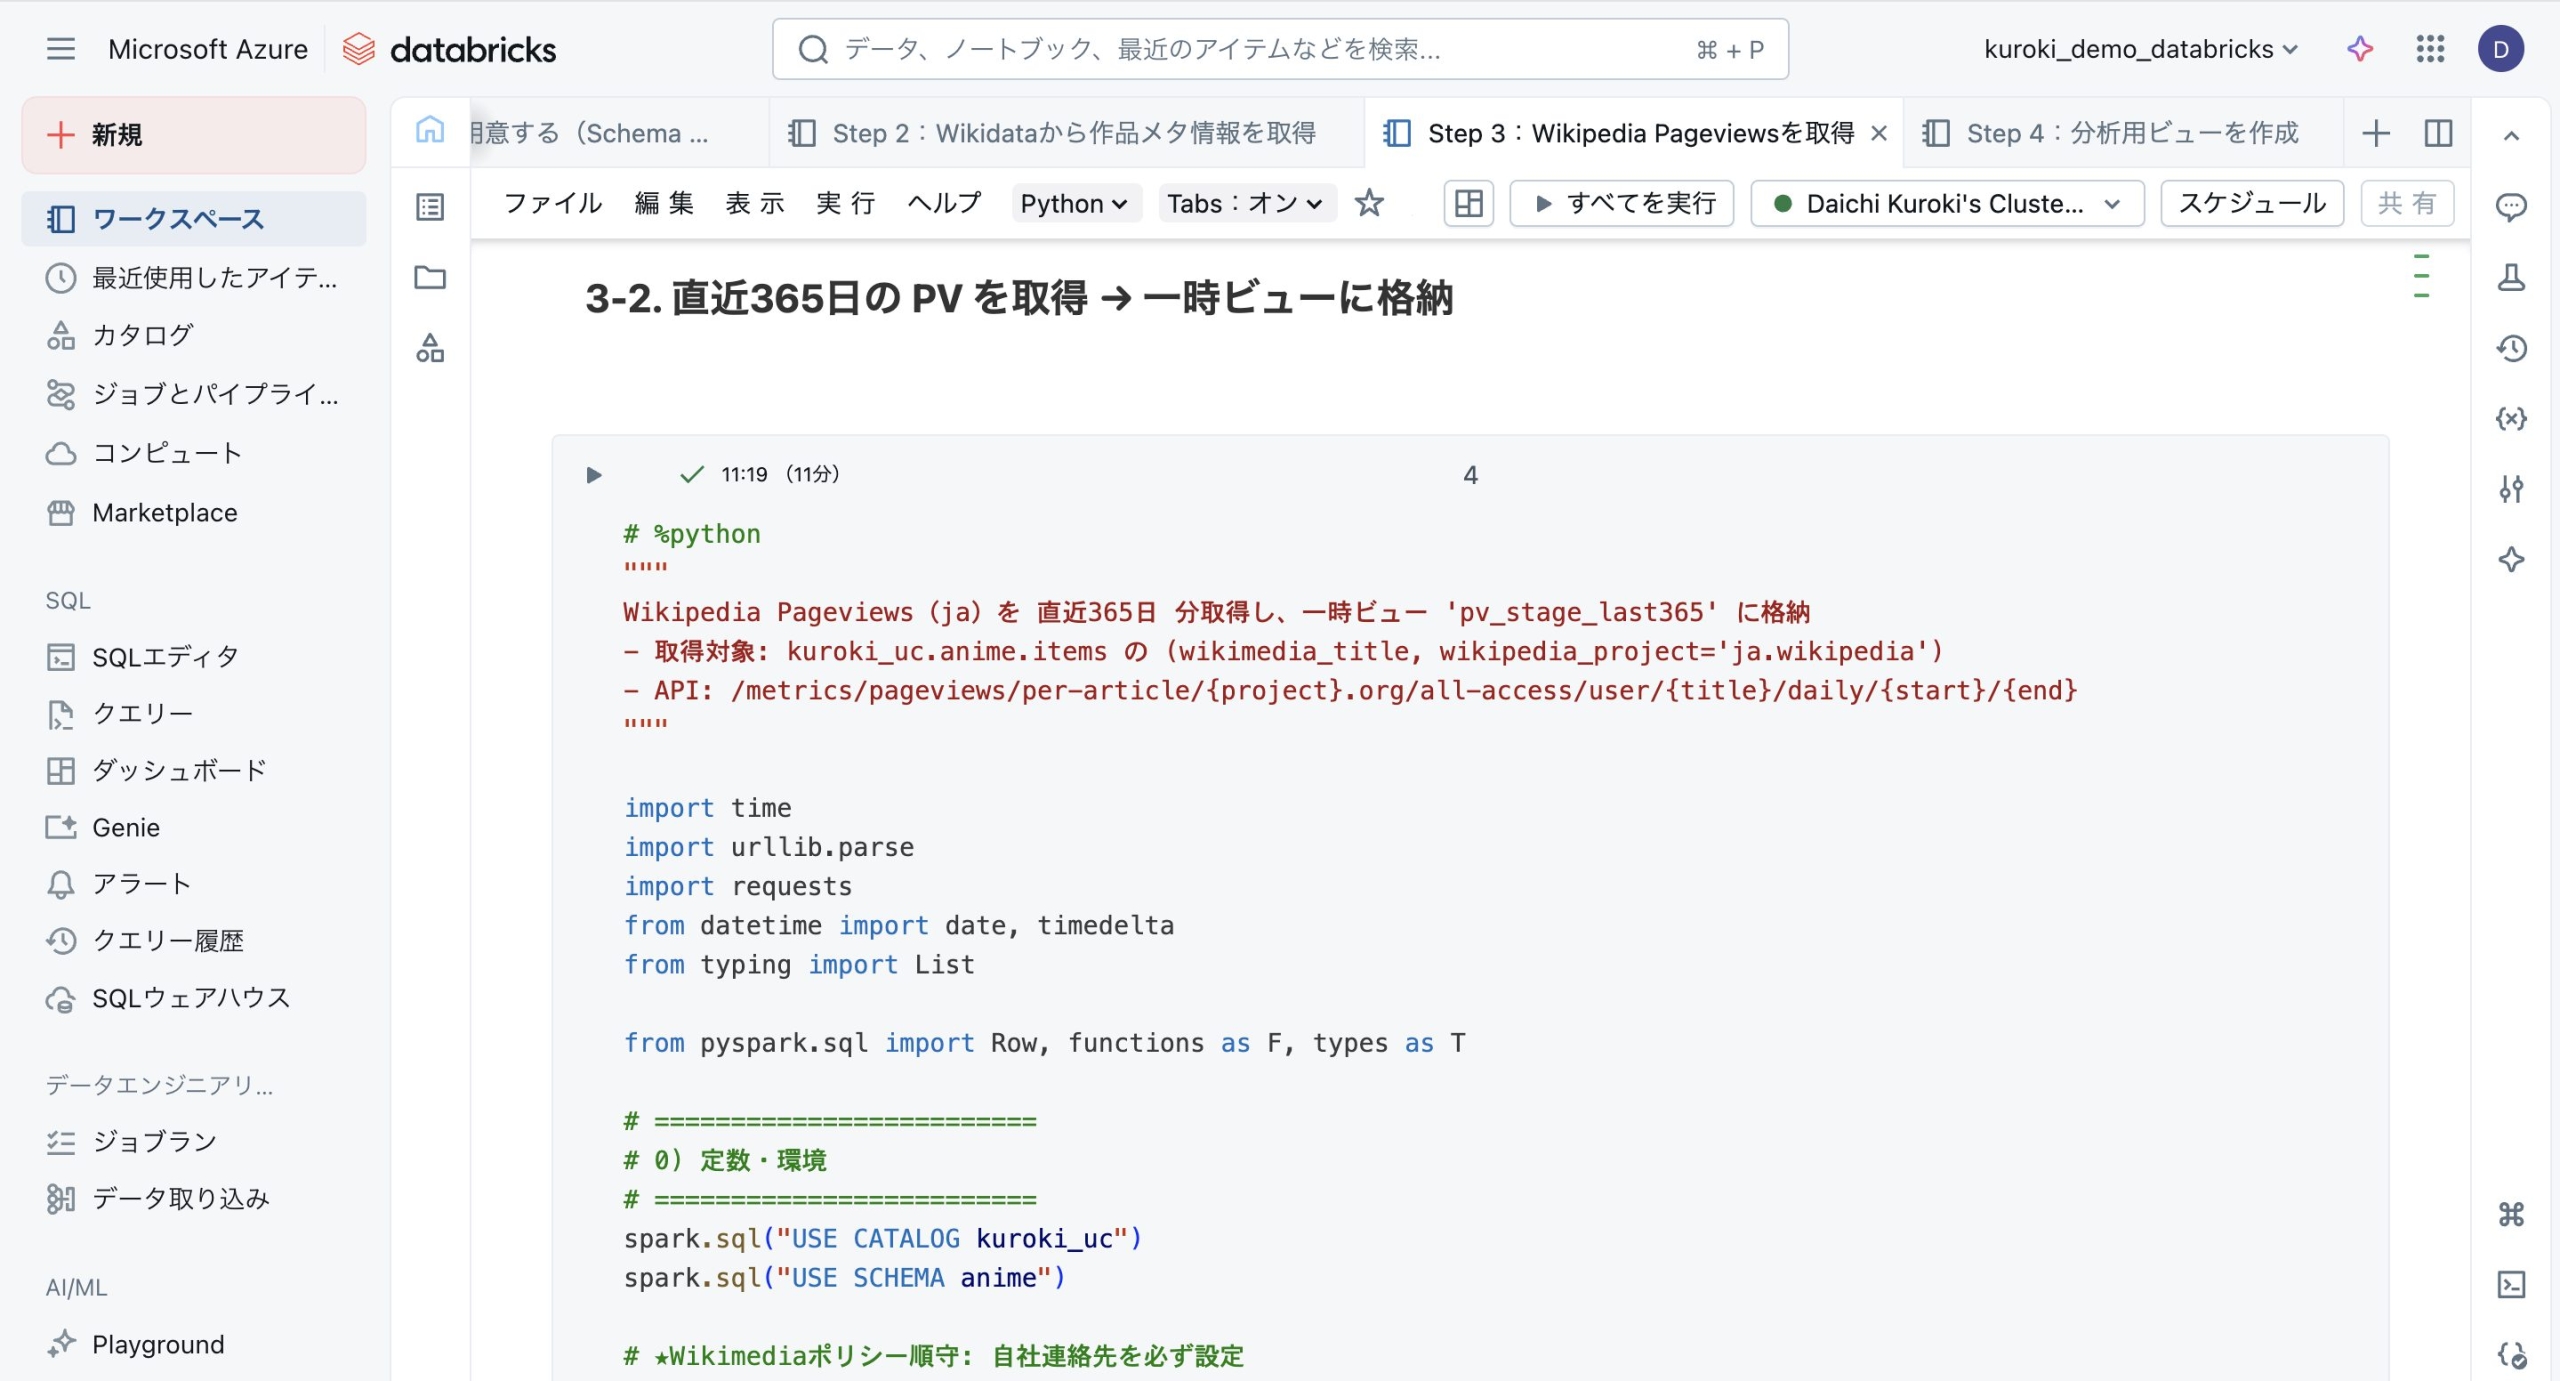Open the folder browser panel icon

[x=430, y=277]
